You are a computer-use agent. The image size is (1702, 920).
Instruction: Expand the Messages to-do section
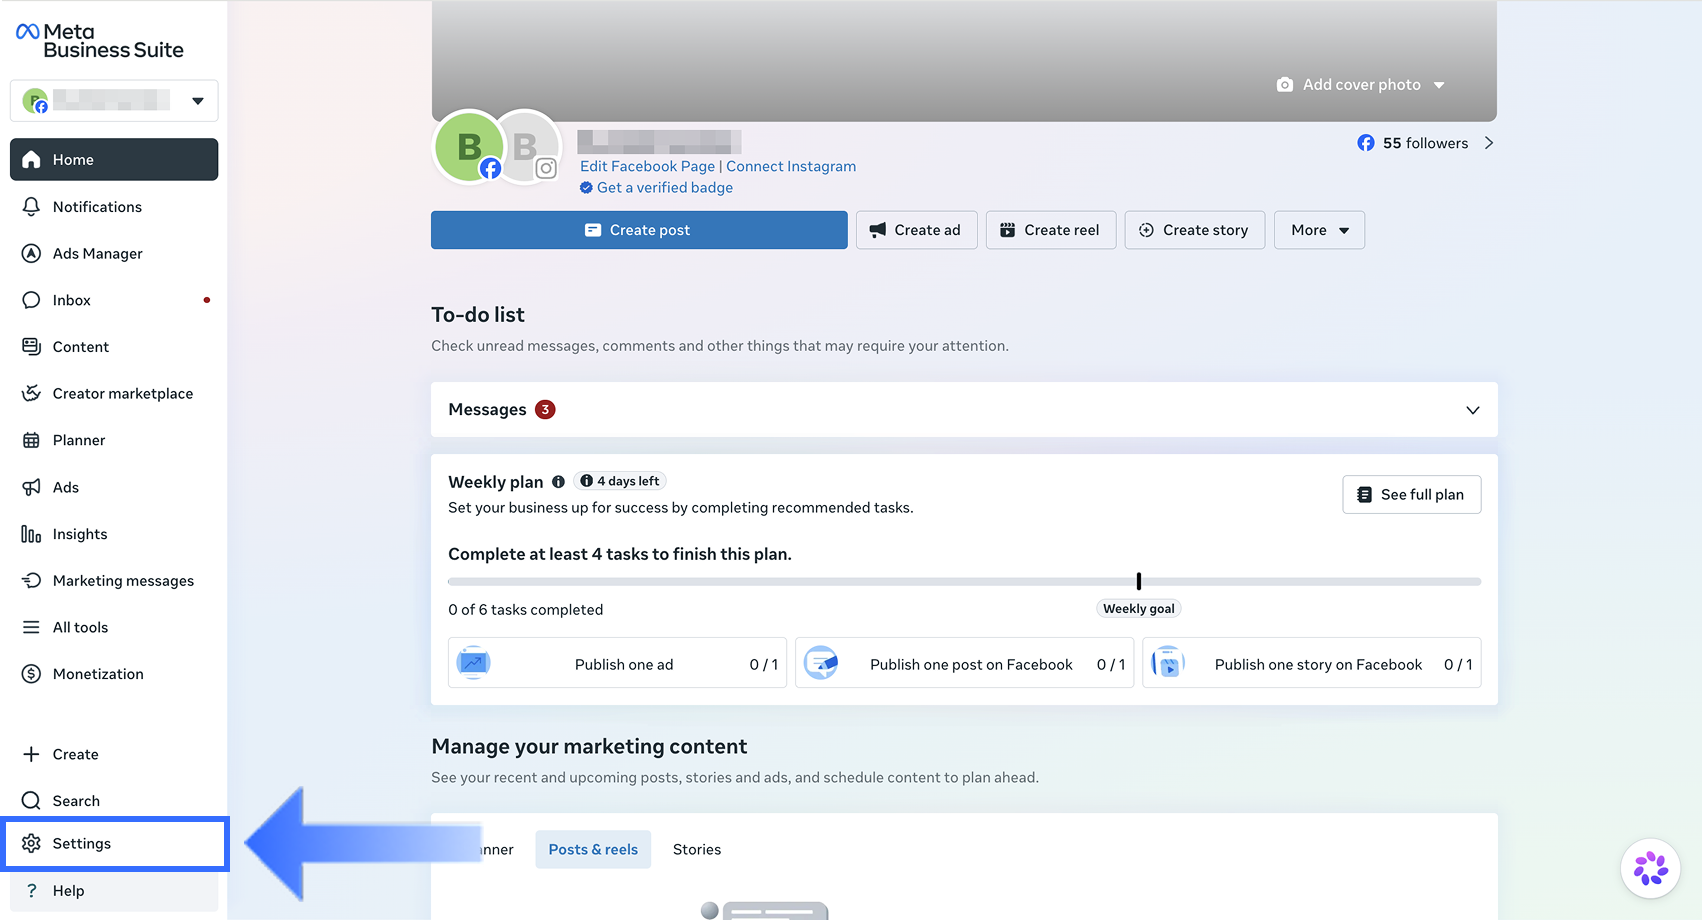[964, 410]
